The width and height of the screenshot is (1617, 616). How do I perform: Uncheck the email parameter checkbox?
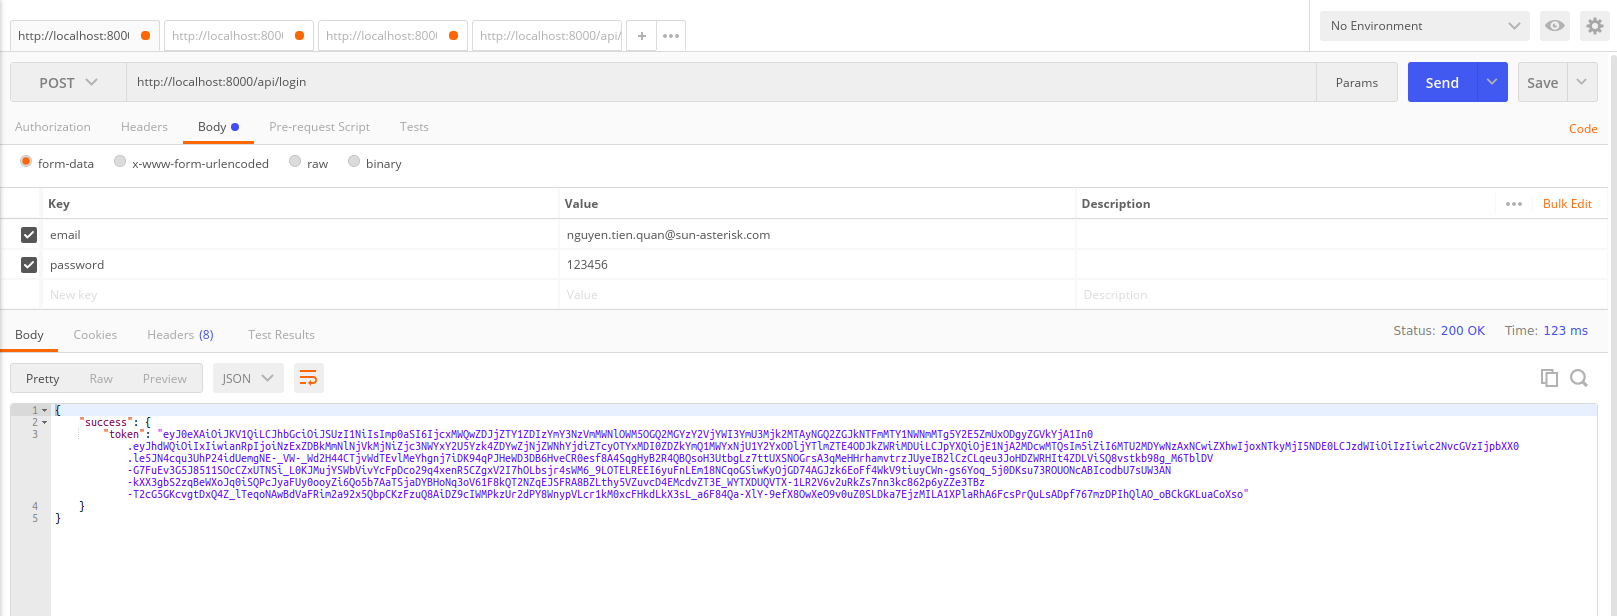(x=29, y=235)
